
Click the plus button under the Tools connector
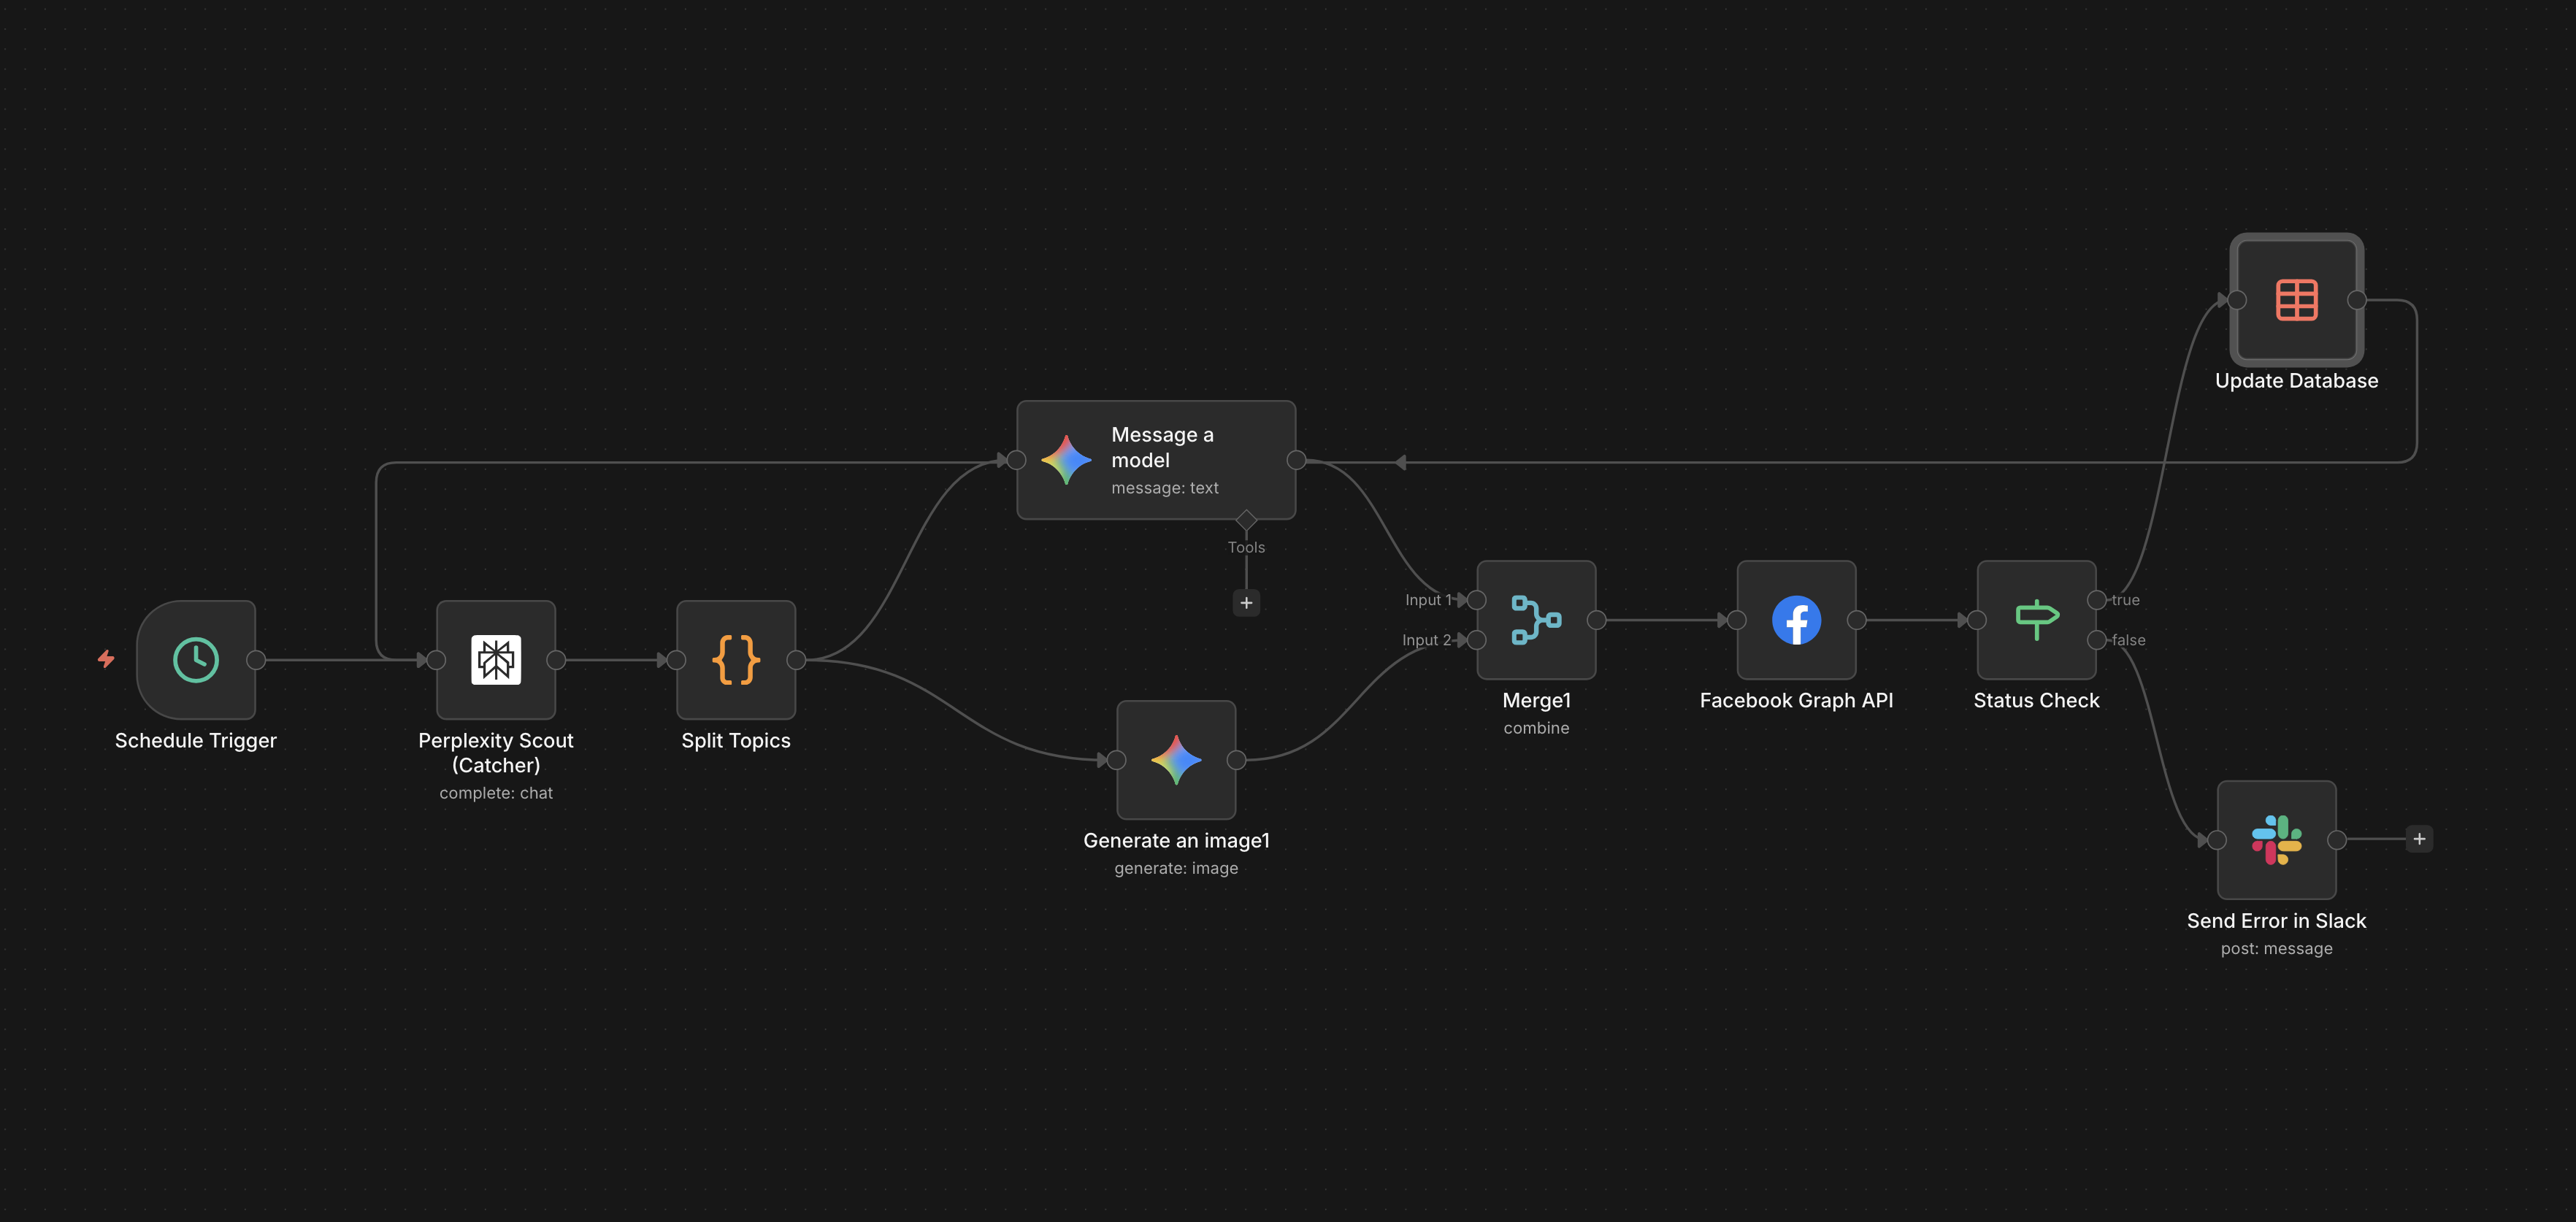pyautogui.click(x=1246, y=602)
